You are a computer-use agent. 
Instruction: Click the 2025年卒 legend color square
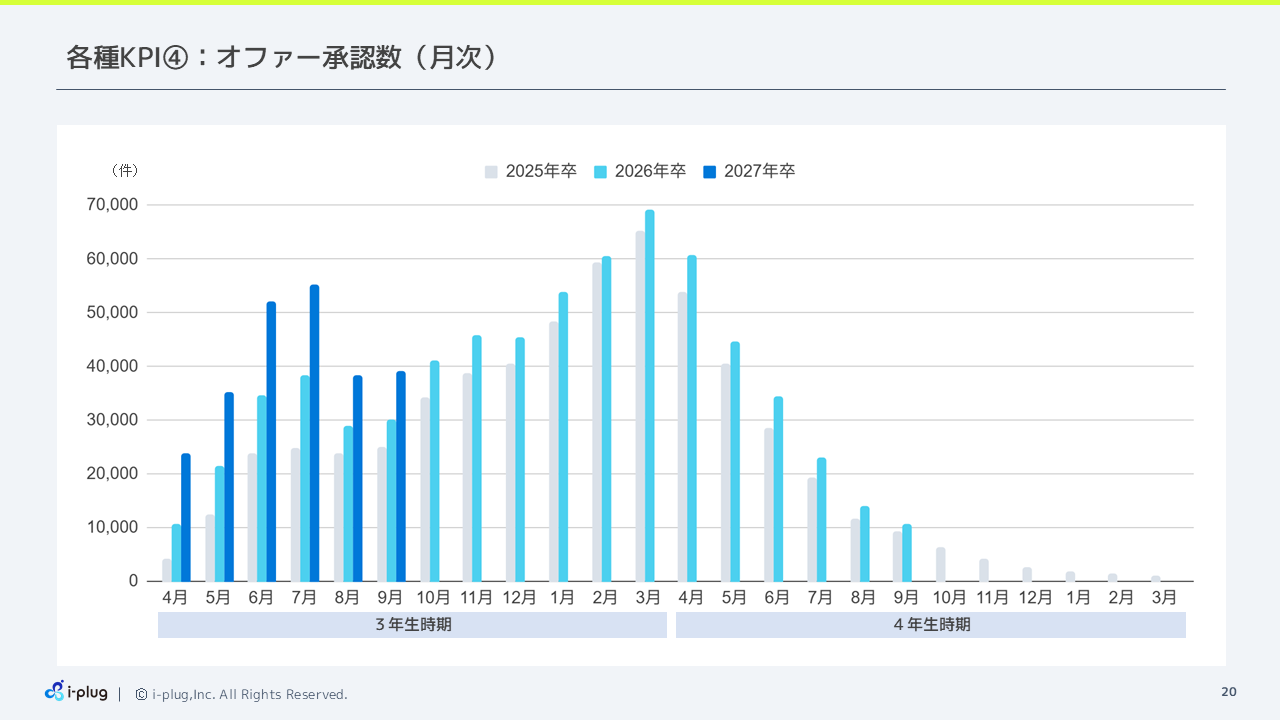click(x=491, y=171)
